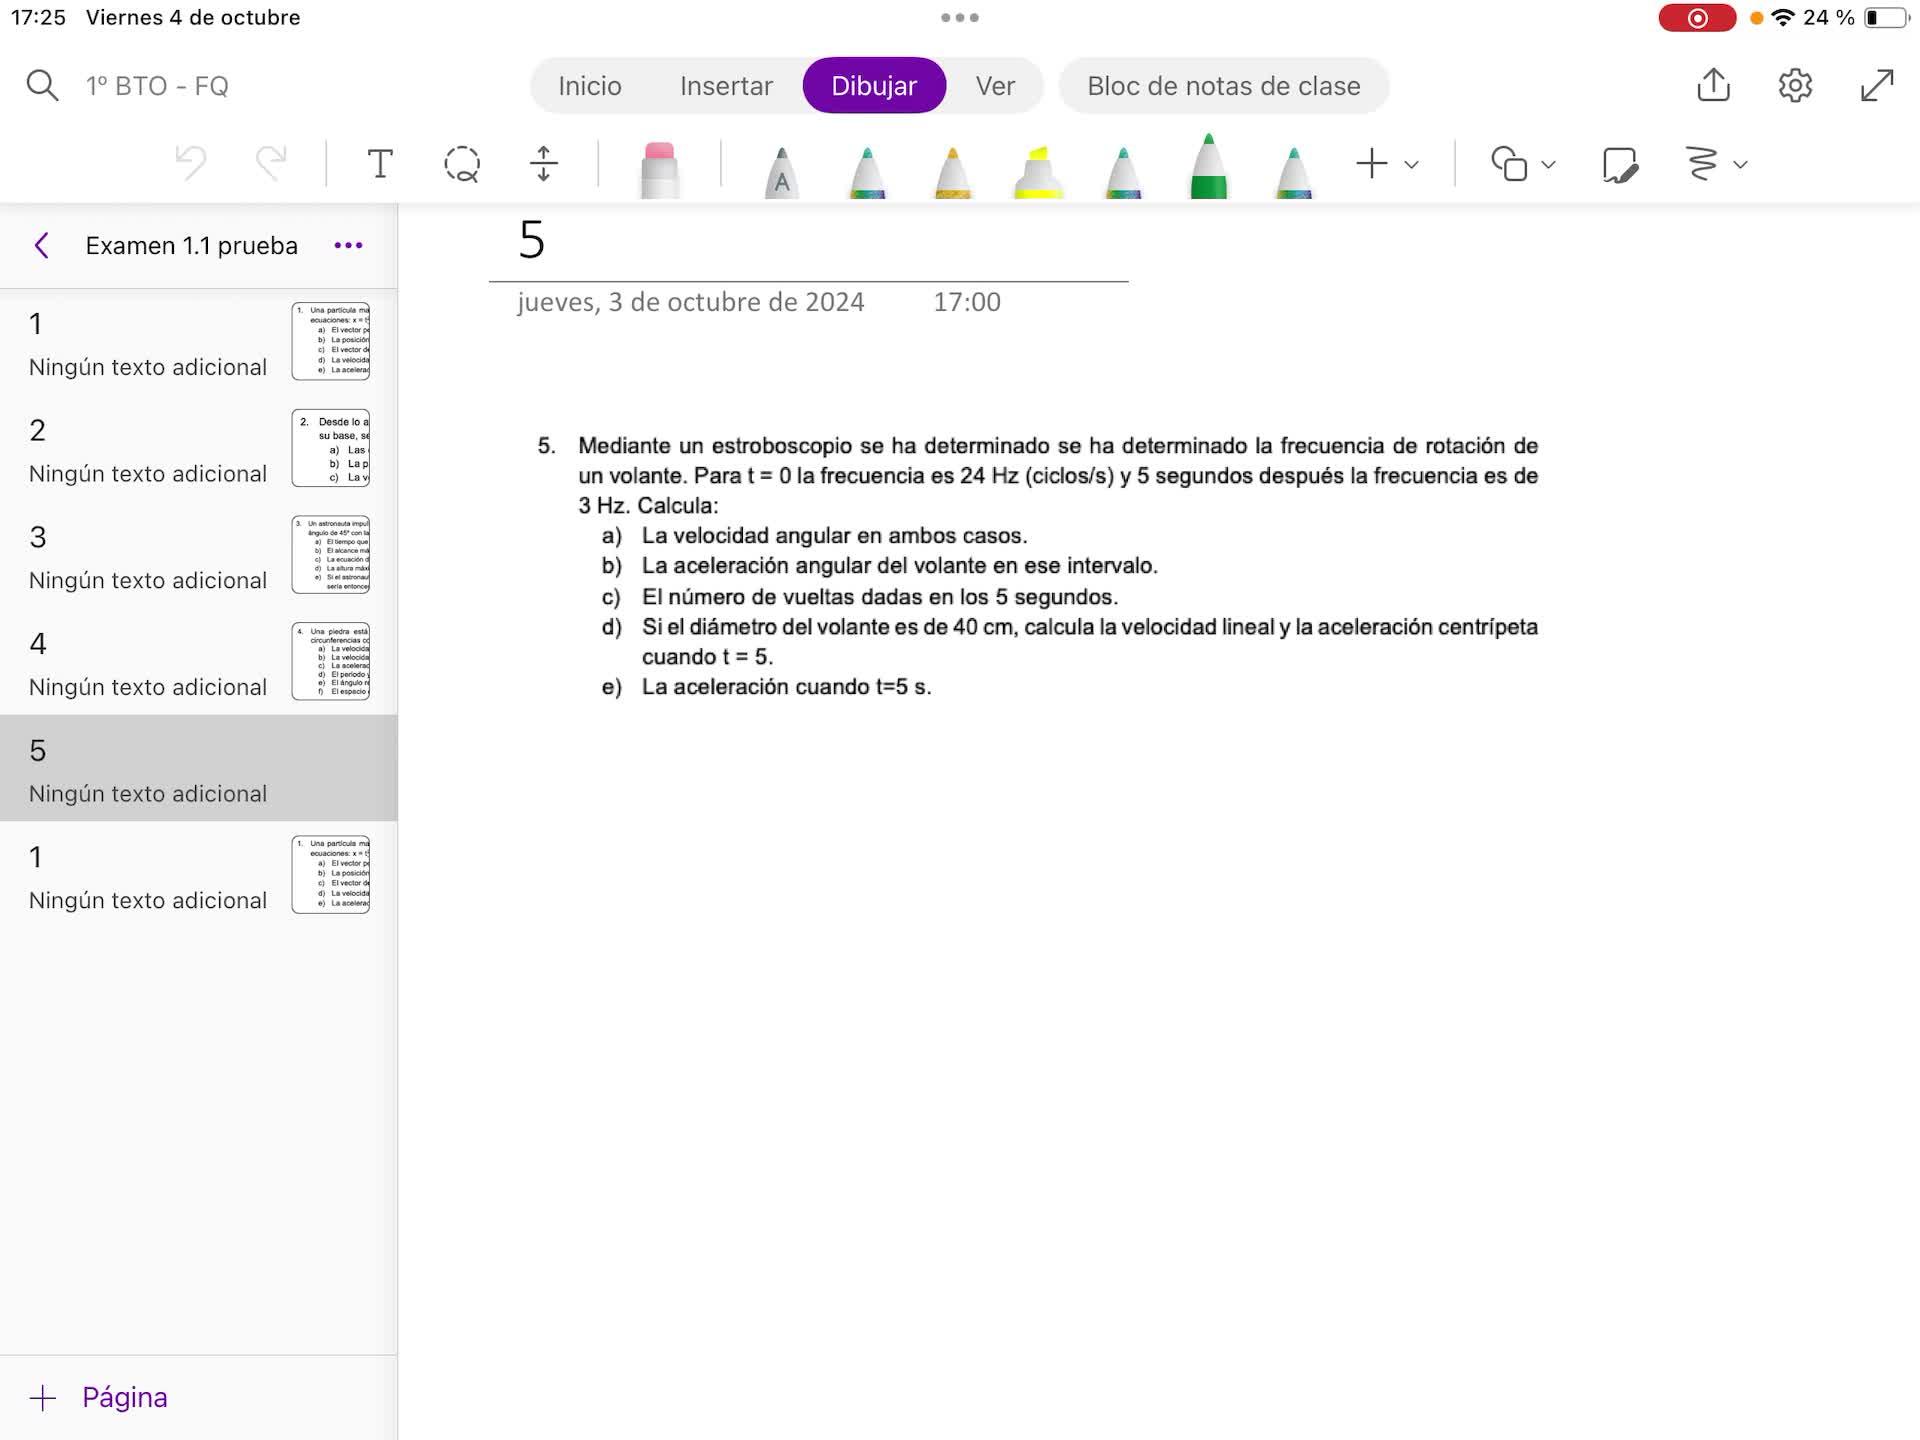Open Bloc de notas de clase

tap(1223, 86)
